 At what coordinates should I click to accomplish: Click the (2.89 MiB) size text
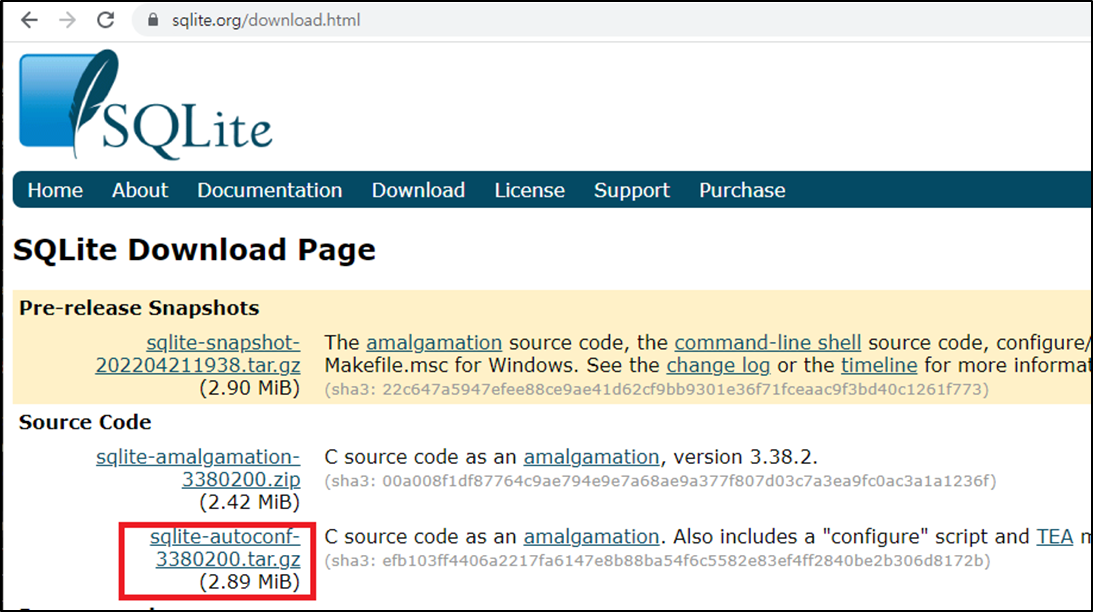(x=250, y=582)
